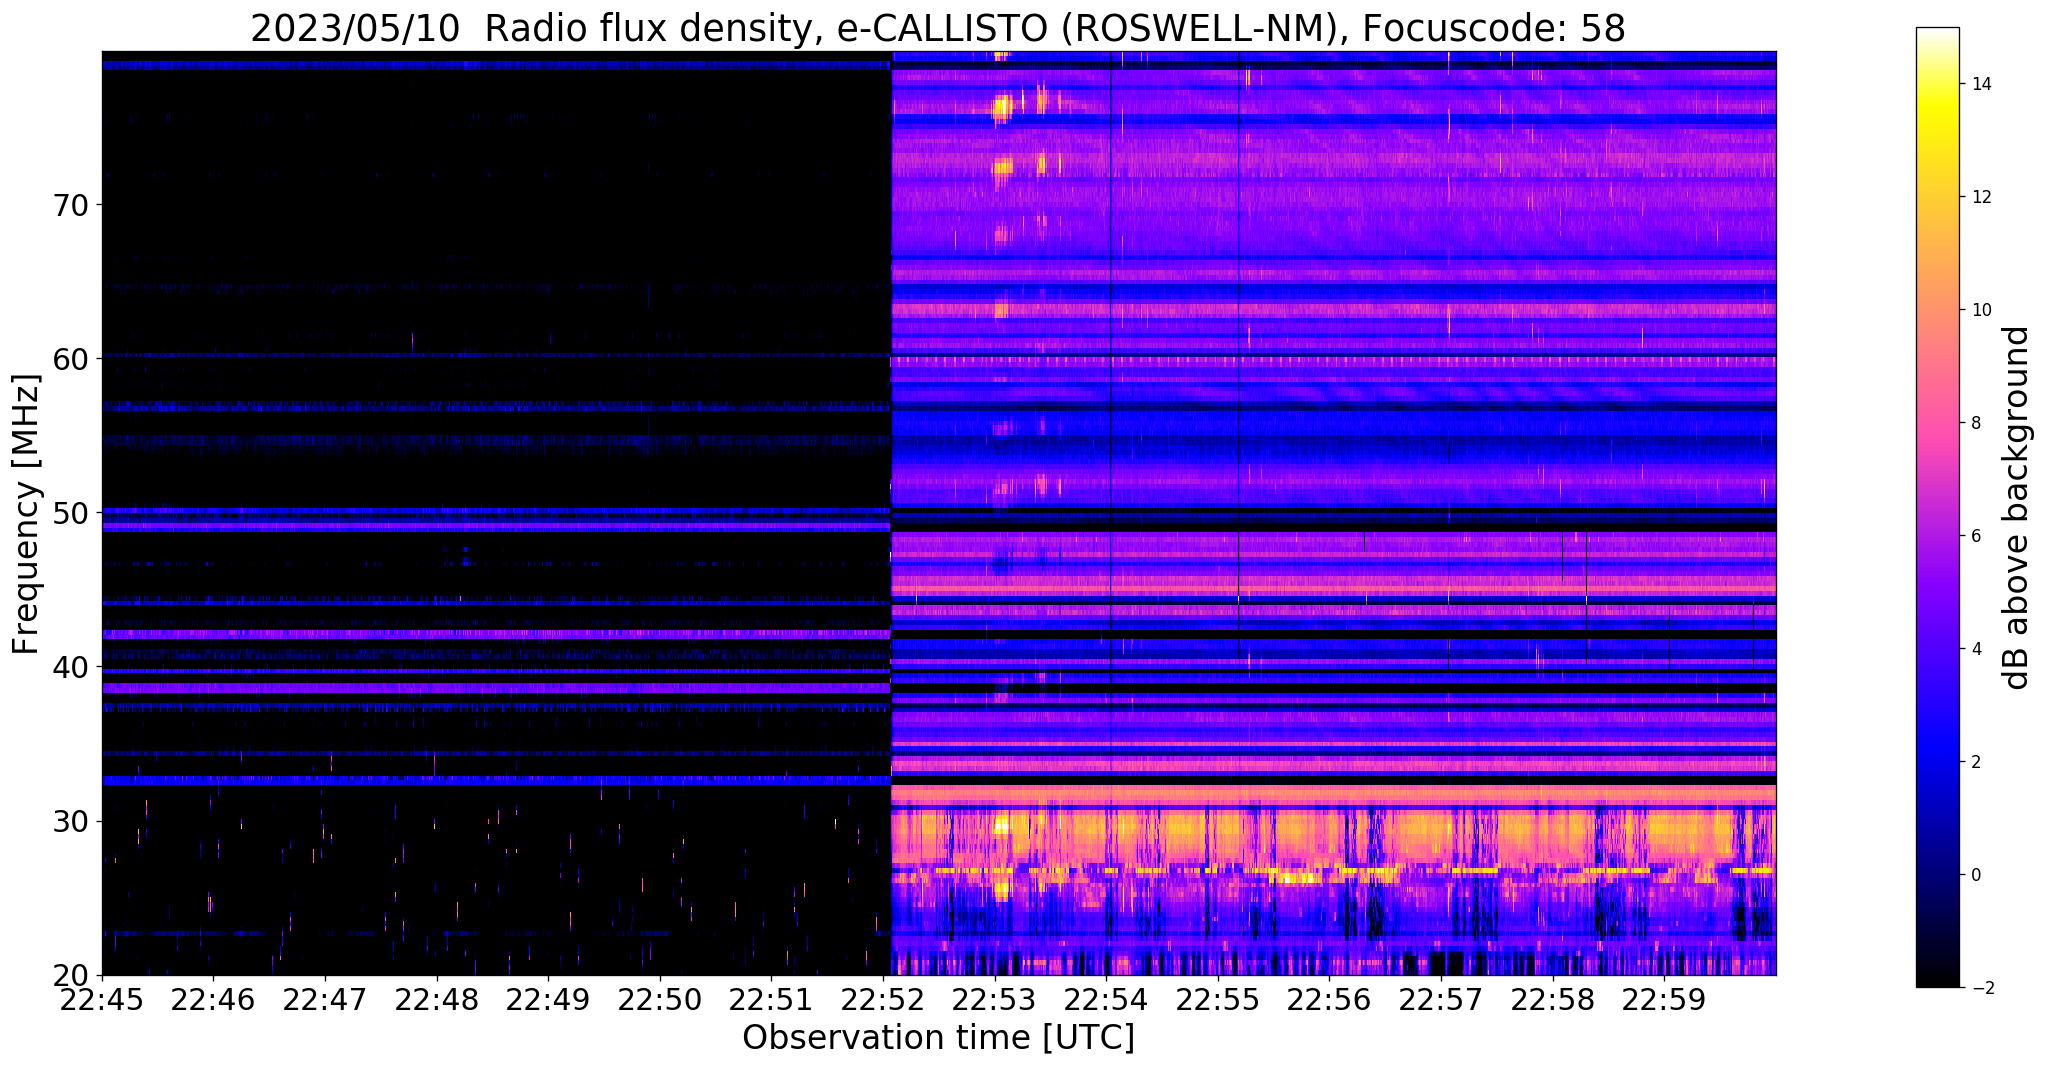Click the colorbar tick label 0
The width and height of the screenshot is (2047, 1067).
[x=1975, y=875]
